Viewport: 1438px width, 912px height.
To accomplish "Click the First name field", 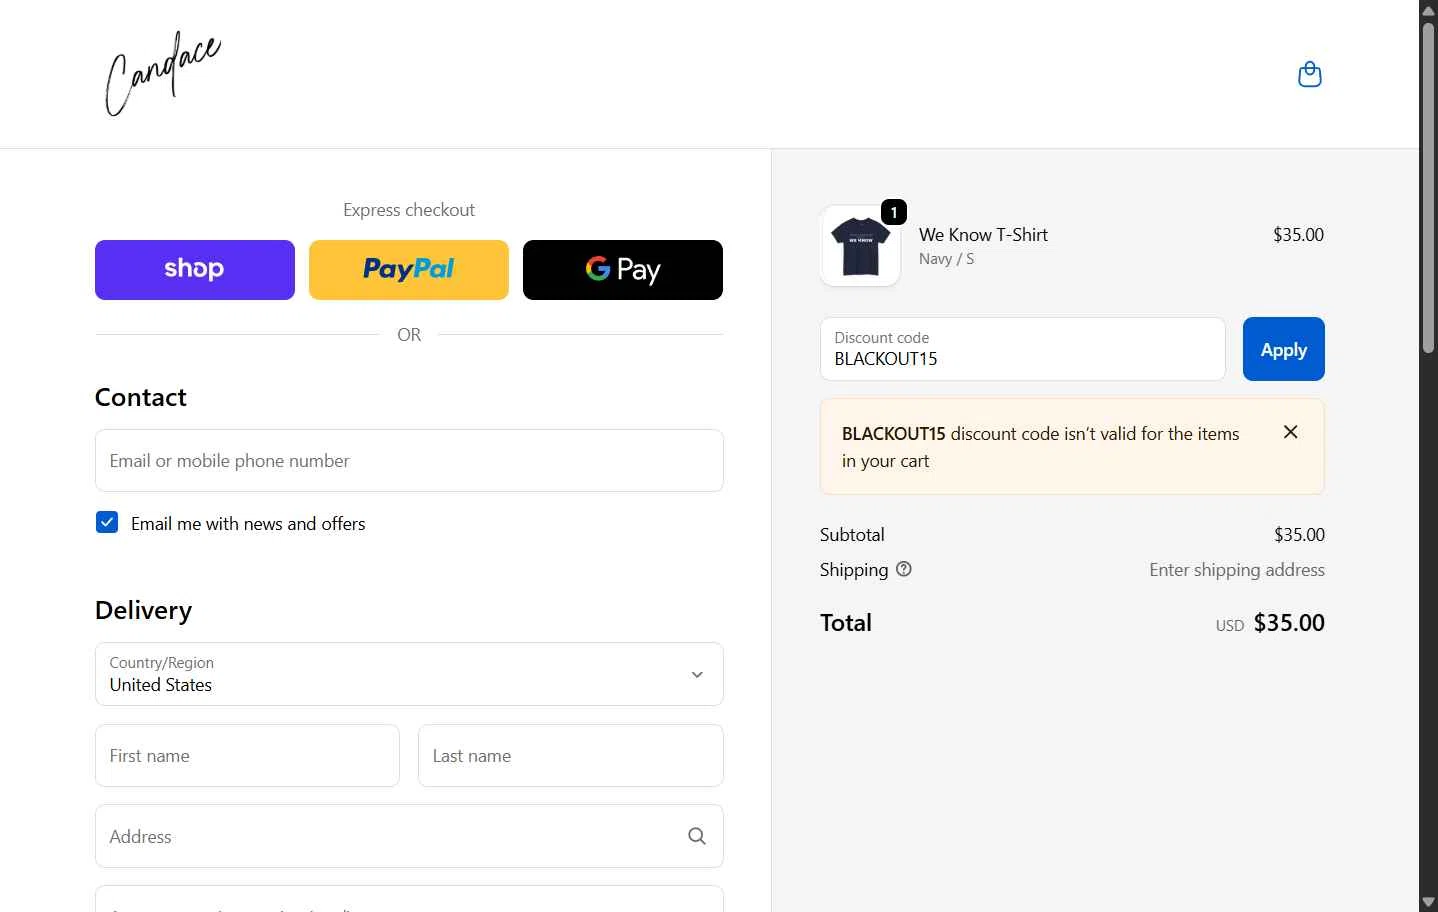I will coord(247,756).
